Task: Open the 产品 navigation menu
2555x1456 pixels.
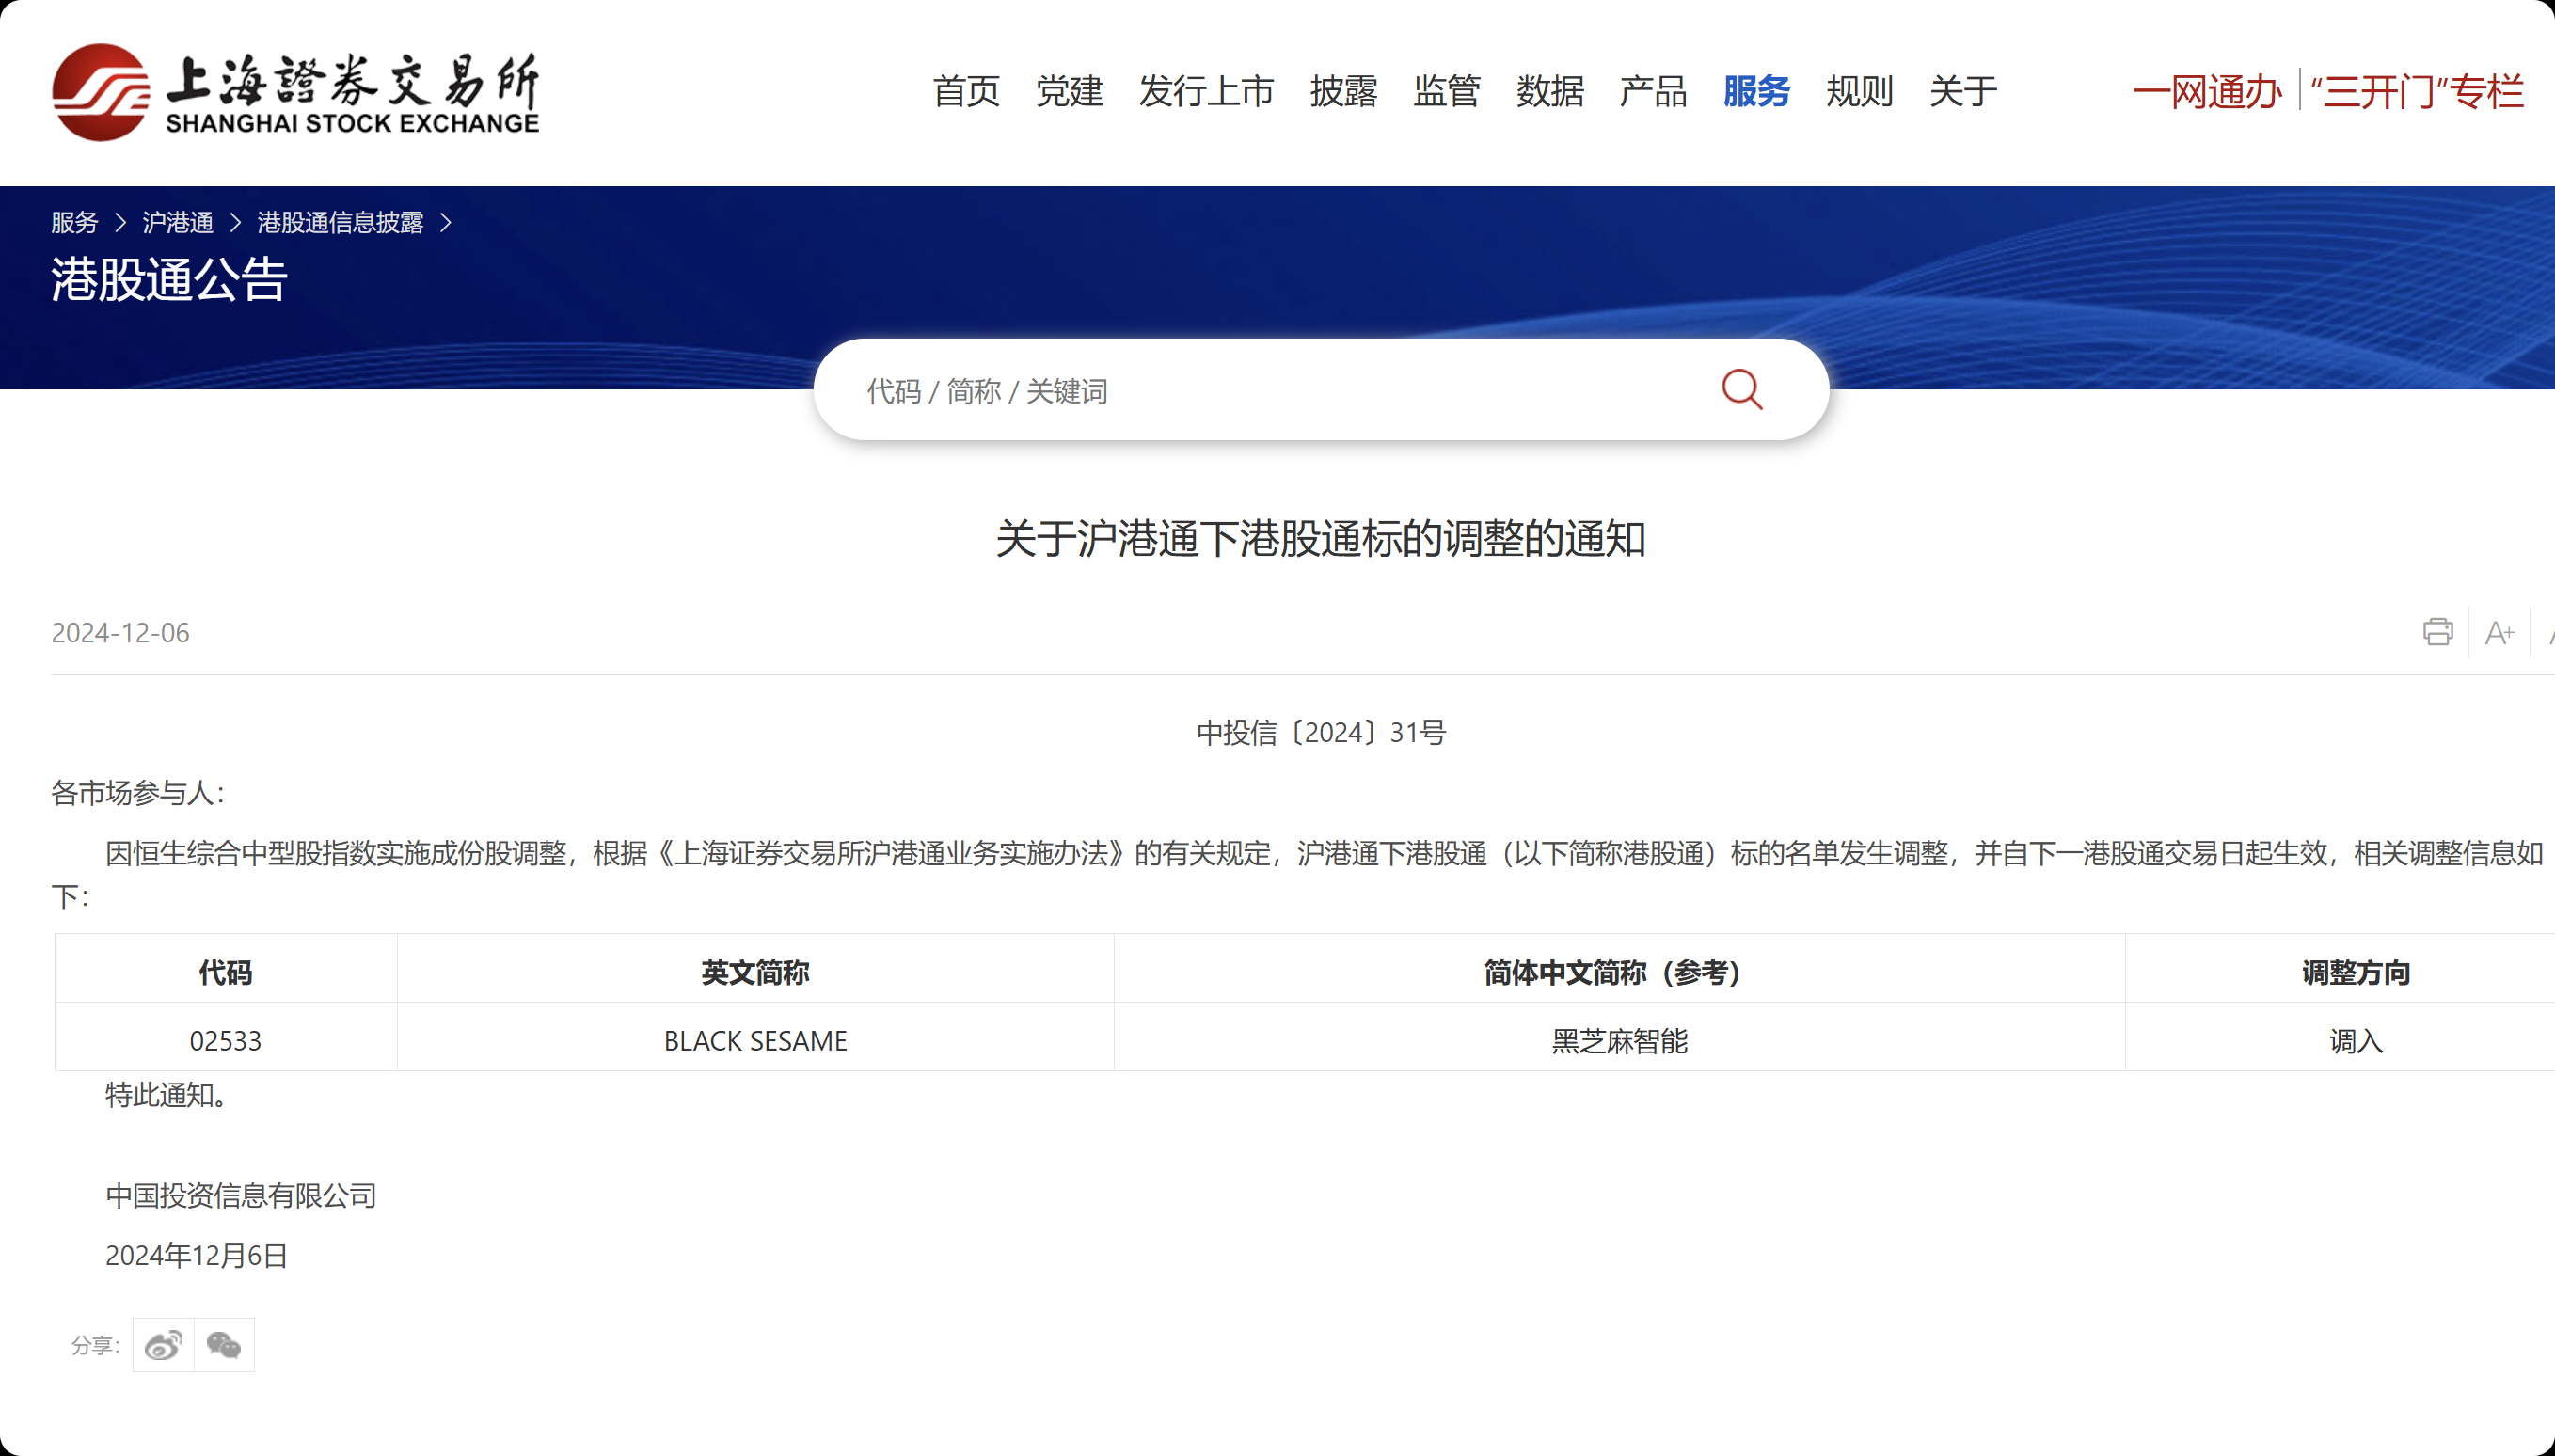Action: pos(1653,91)
